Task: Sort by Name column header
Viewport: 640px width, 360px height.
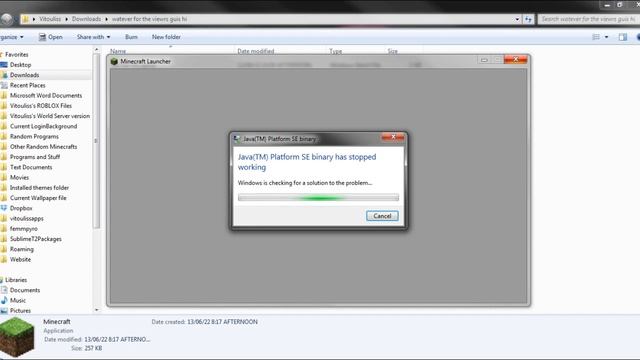Action: [118, 51]
